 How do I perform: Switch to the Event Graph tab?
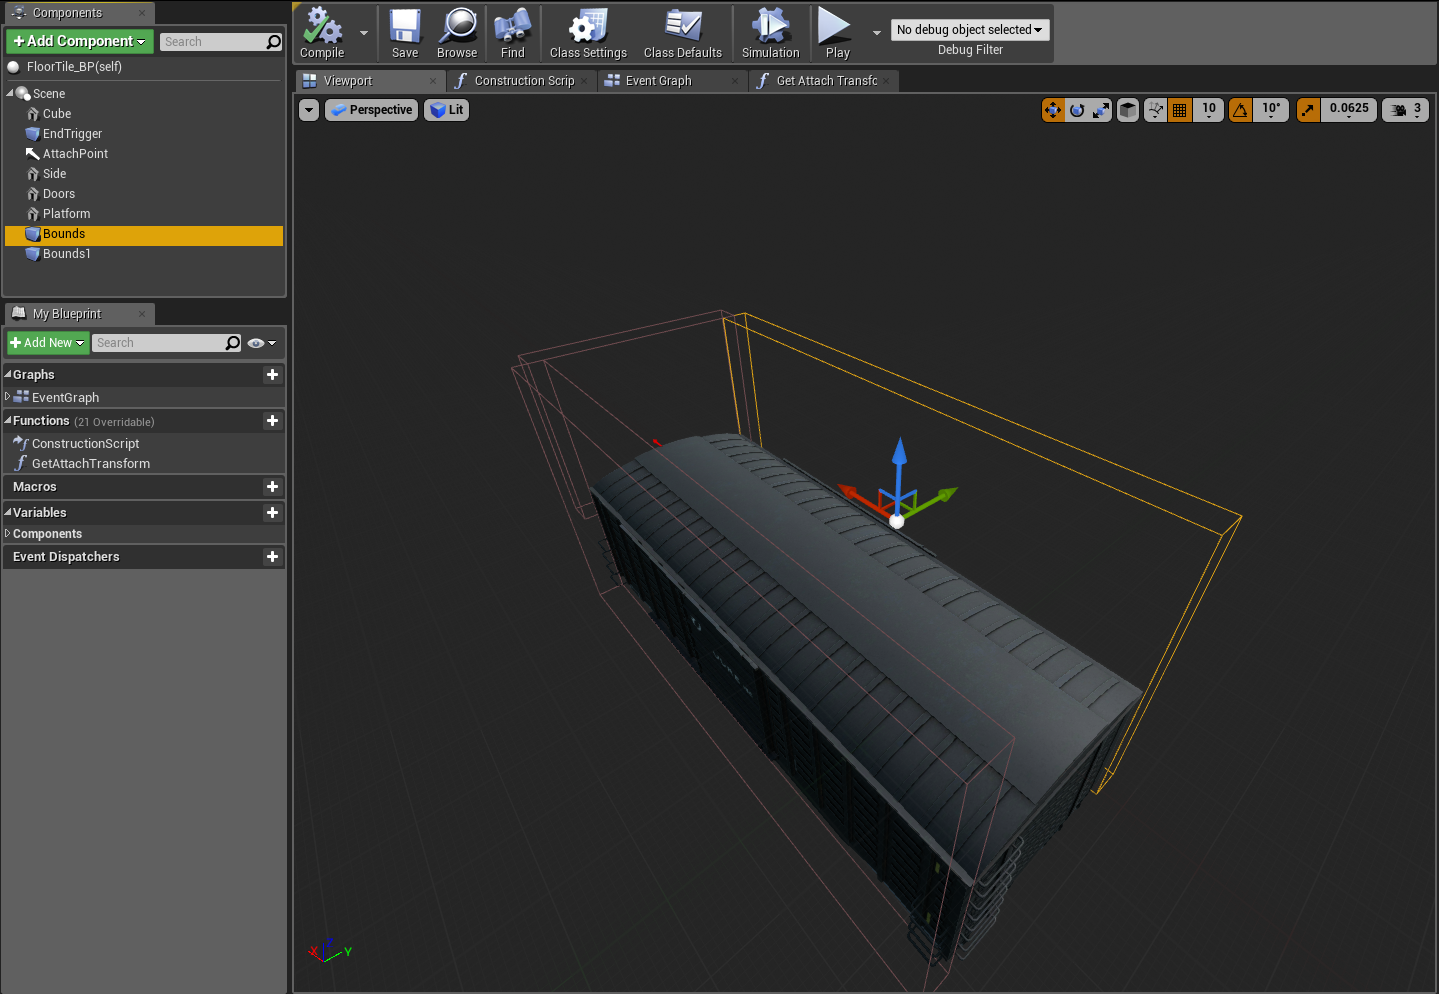(658, 81)
